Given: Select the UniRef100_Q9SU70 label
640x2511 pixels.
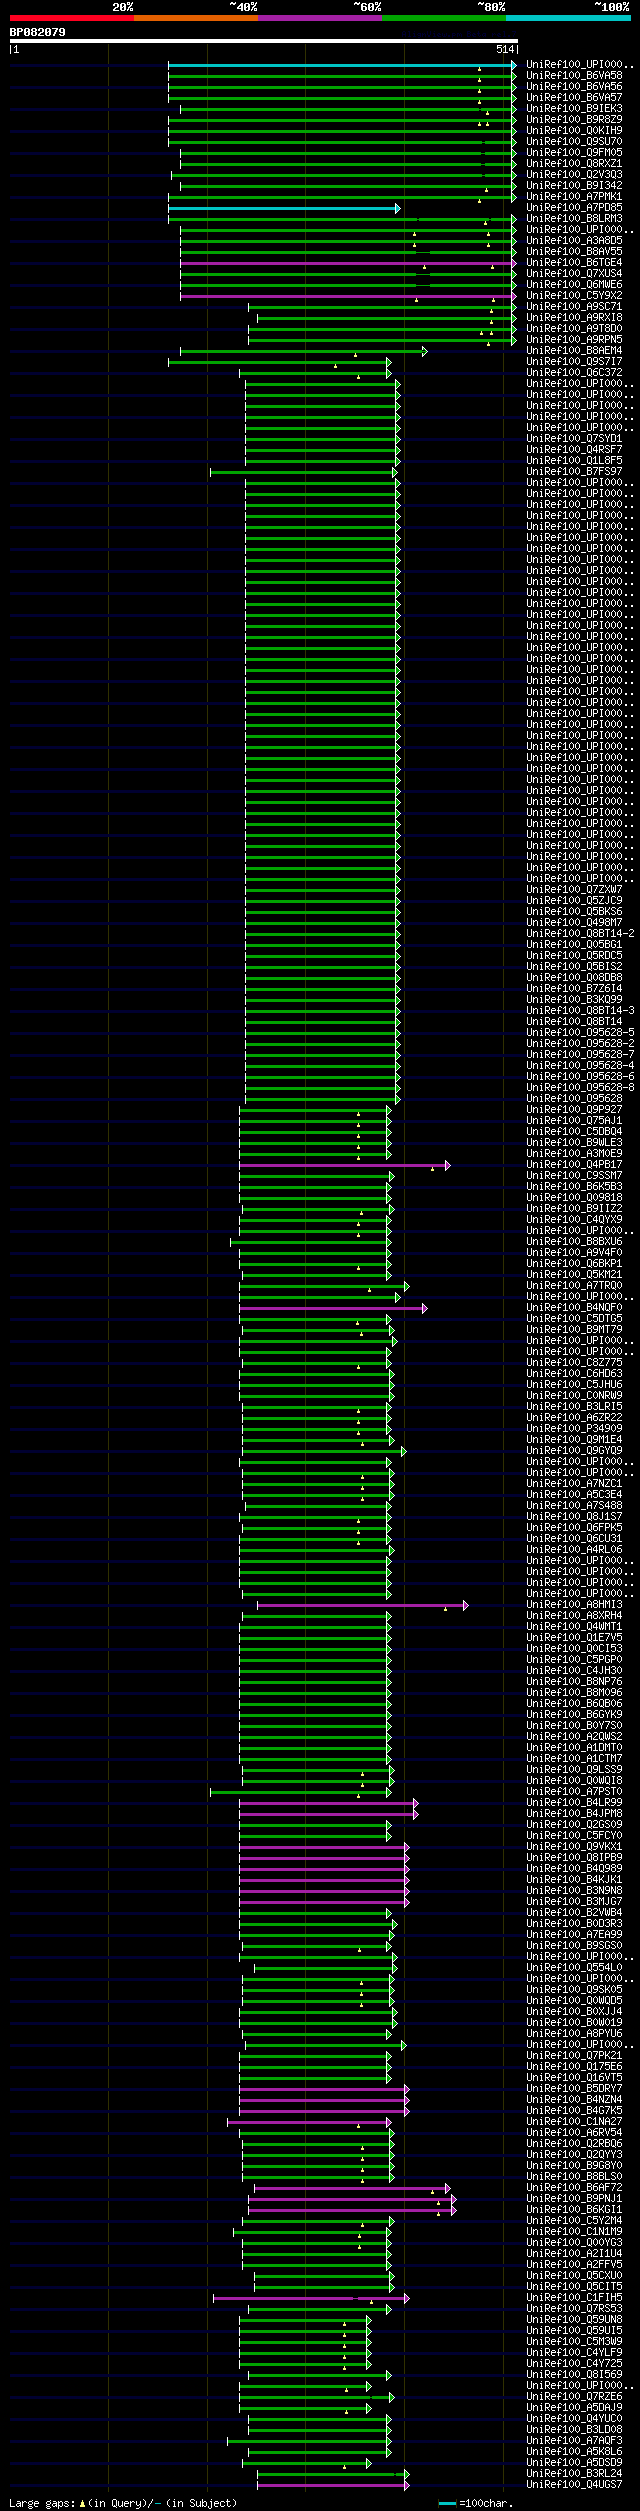Looking at the screenshot, I should coord(574,142).
